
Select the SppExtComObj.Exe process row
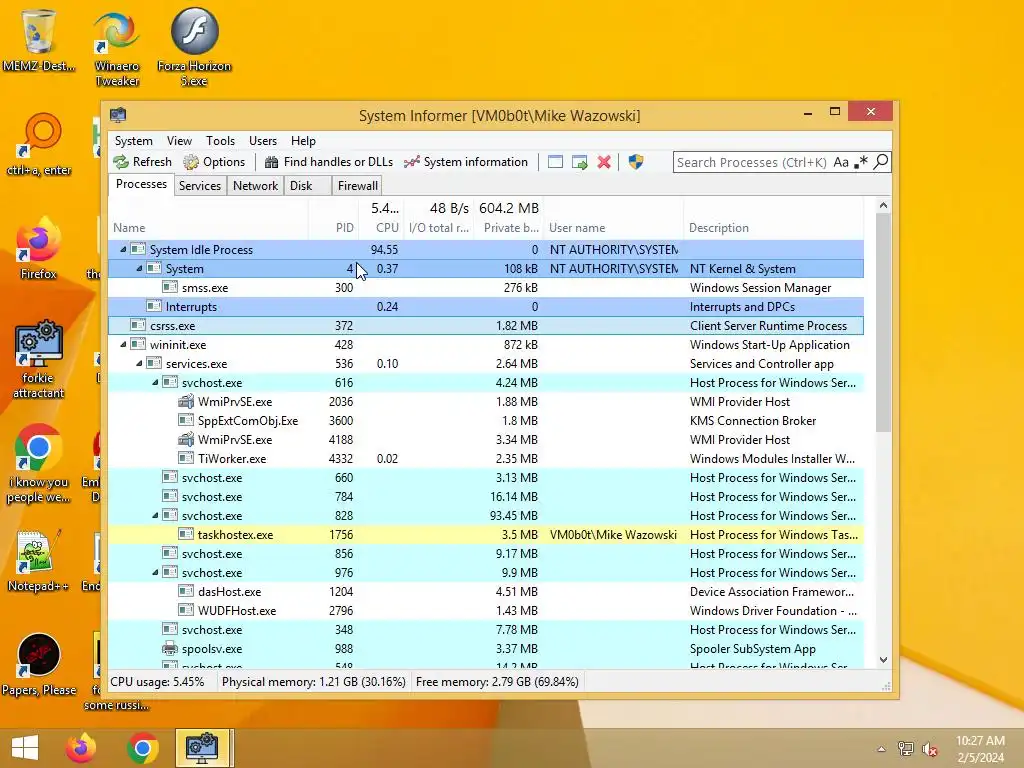[x=486, y=421]
